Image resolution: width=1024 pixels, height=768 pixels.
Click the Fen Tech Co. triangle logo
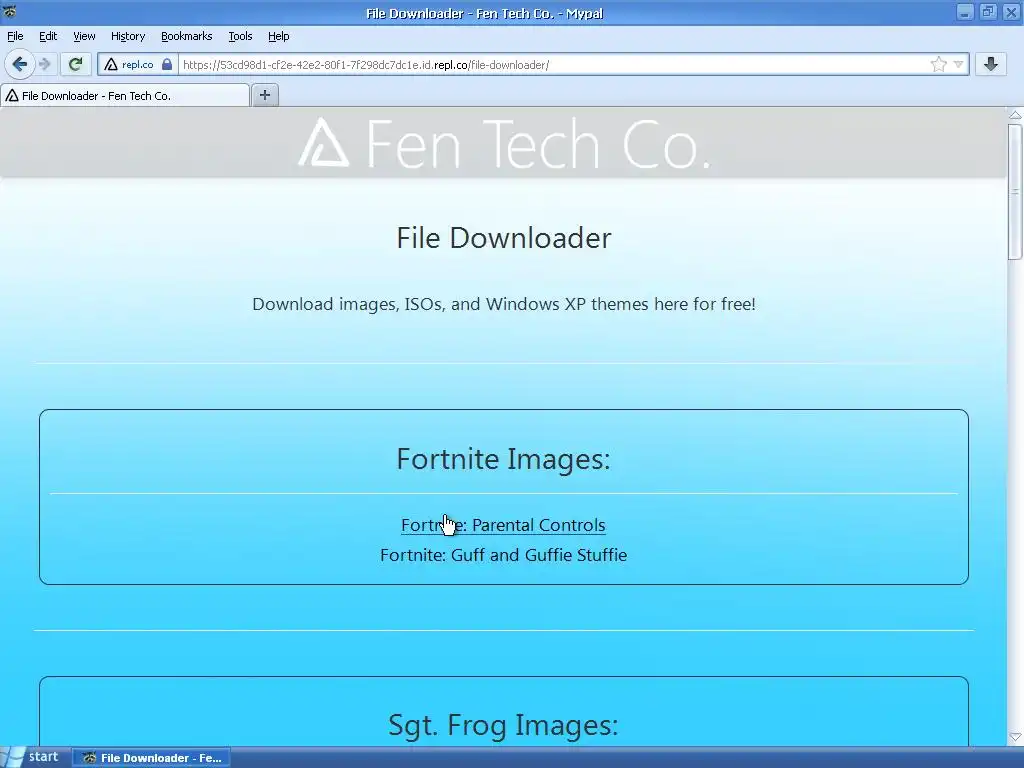323,143
